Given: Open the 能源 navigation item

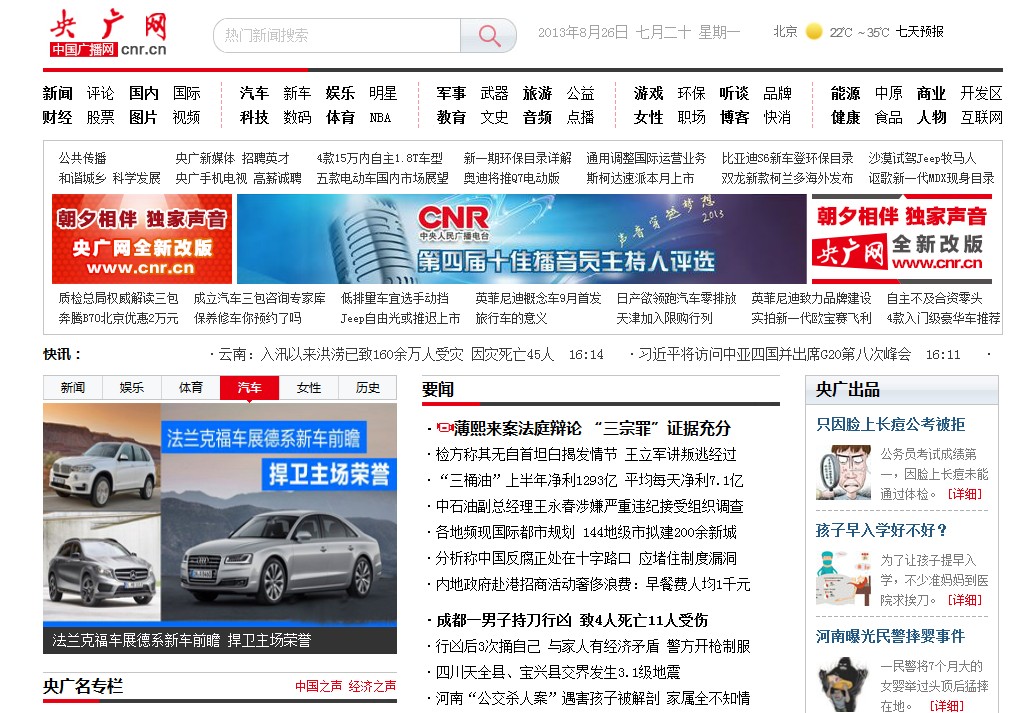Looking at the screenshot, I should (845, 93).
